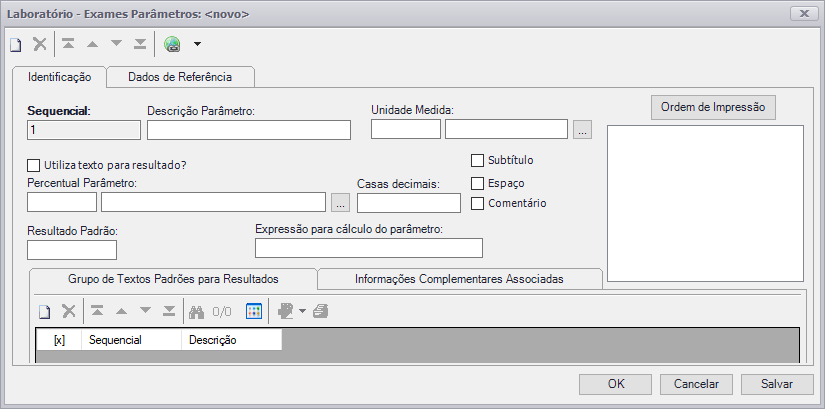This screenshot has height=409, width=825.
Task: Focus the Percentual Parâmetro description field
Action: (214, 202)
